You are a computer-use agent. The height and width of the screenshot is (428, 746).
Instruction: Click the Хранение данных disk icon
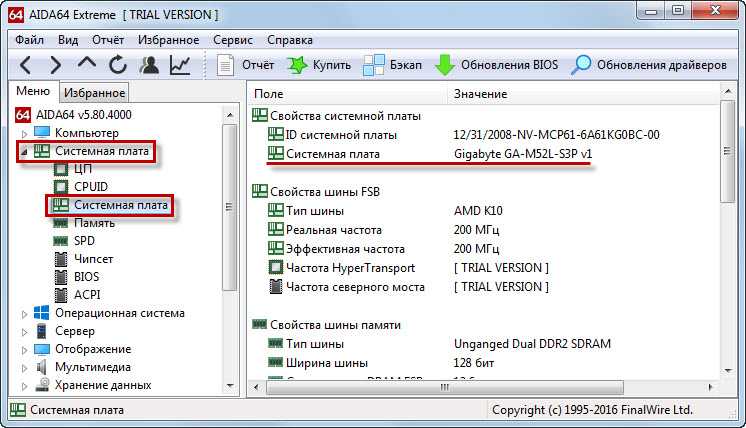[43, 385]
